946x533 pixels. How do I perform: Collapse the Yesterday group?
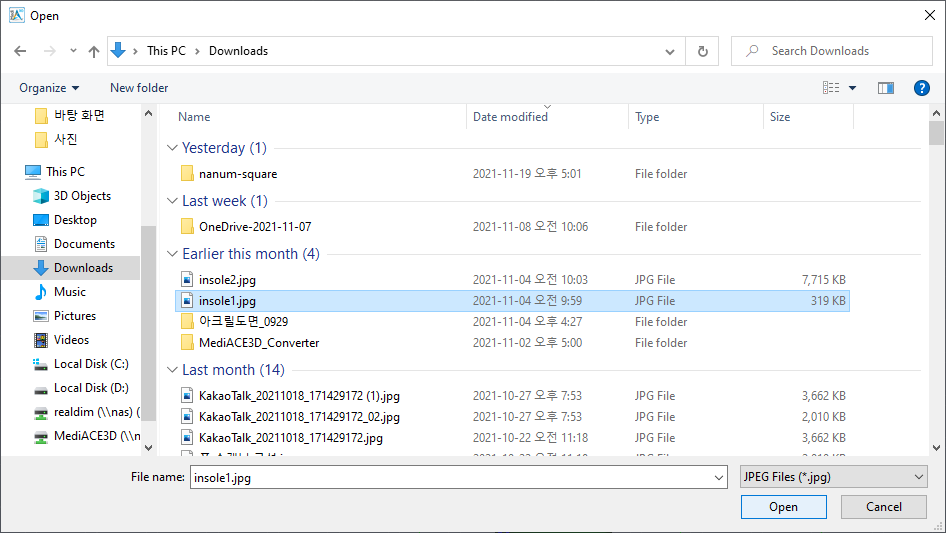coord(172,148)
